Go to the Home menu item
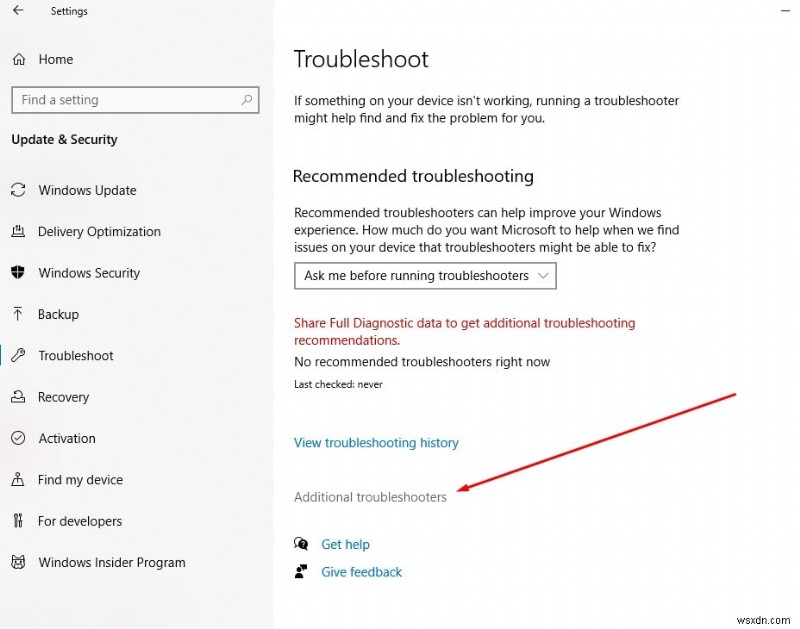The height and width of the screenshot is (629, 800). click(x=53, y=59)
